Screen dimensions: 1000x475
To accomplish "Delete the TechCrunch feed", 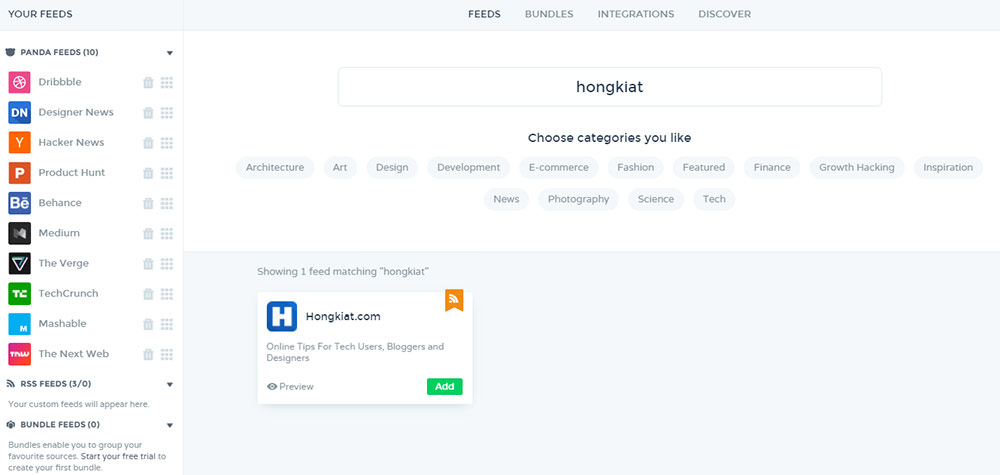I will click(x=148, y=294).
